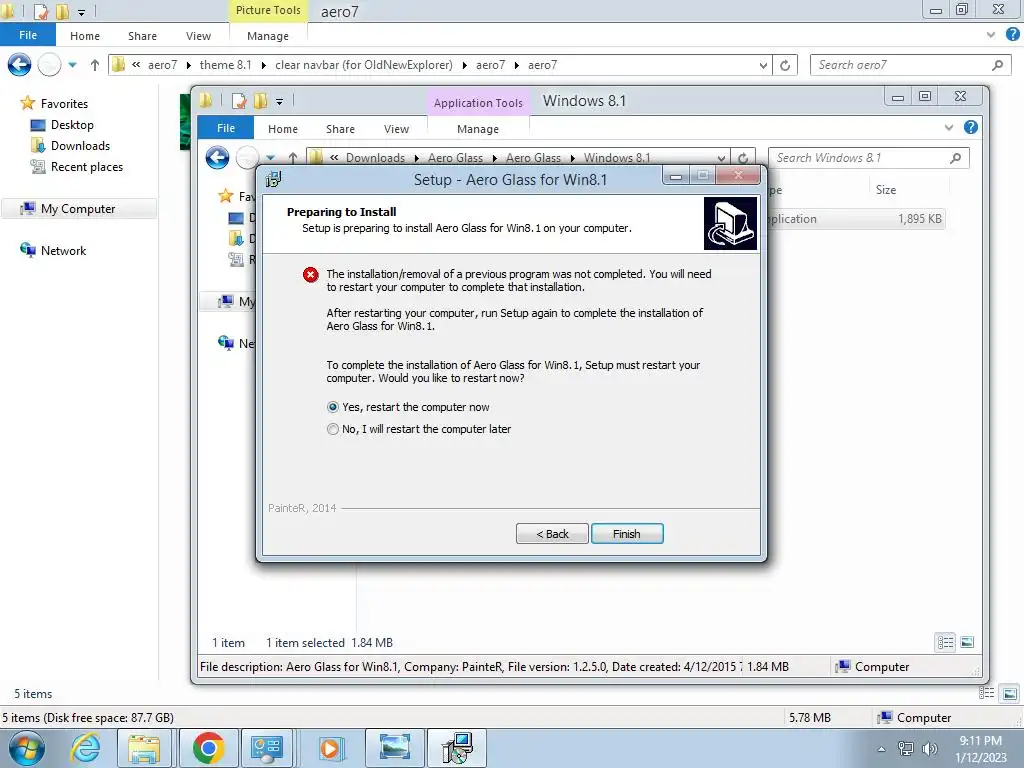Open Help in Windows 8.1 window
The height and width of the screenshot is (768, 1024).
tap(971, 127)
